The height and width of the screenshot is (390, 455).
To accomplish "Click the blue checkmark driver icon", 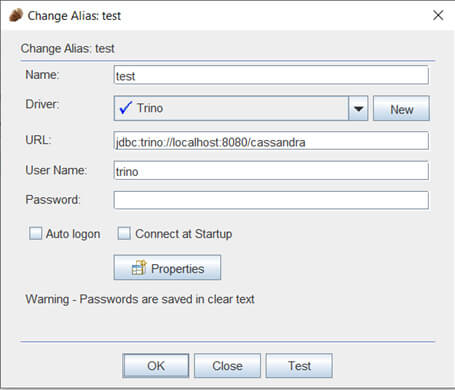I will pyautogui.click(x=126, y=108).
